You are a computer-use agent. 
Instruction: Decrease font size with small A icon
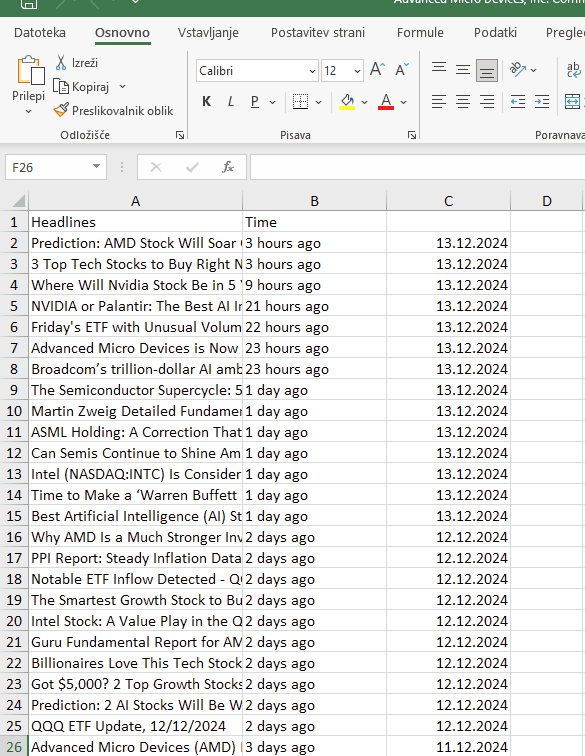point(402,70)
